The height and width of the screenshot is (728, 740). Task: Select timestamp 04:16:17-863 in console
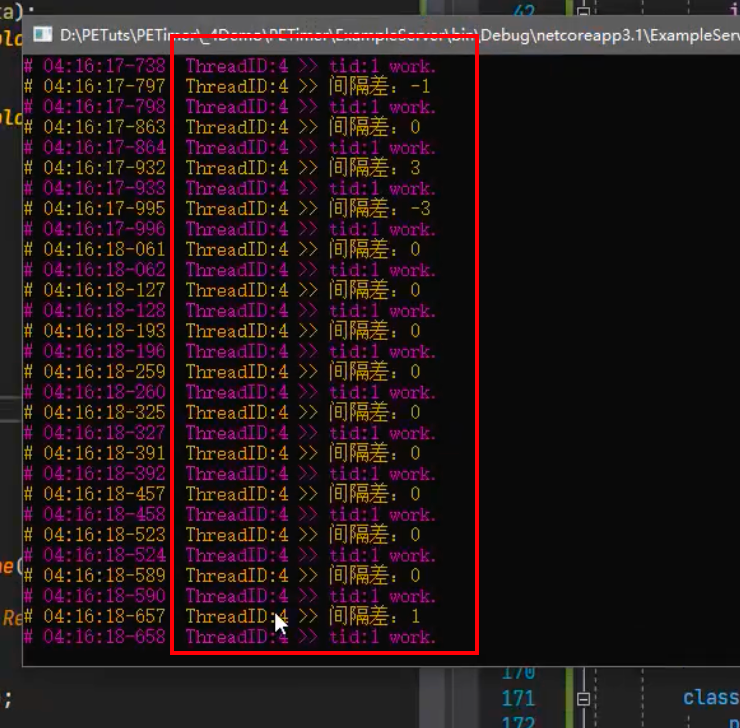click(x=104, y=127)
